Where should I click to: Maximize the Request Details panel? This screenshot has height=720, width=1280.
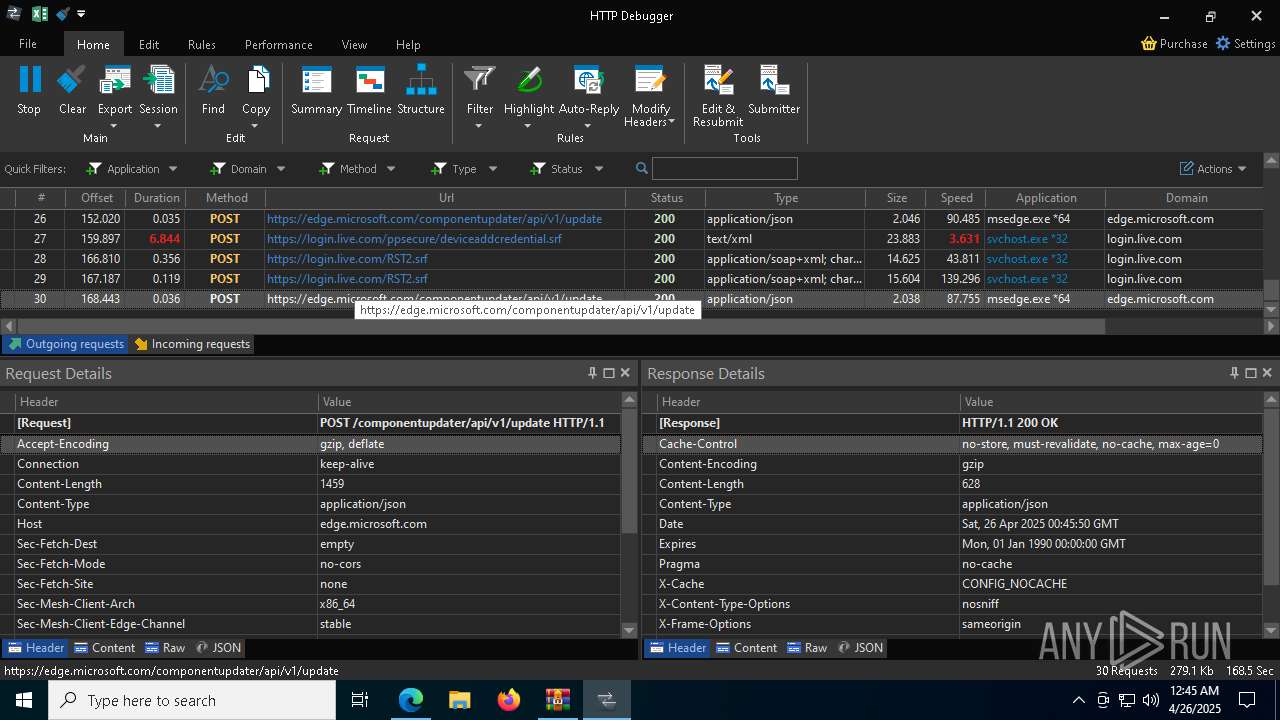tap(608, 373)
